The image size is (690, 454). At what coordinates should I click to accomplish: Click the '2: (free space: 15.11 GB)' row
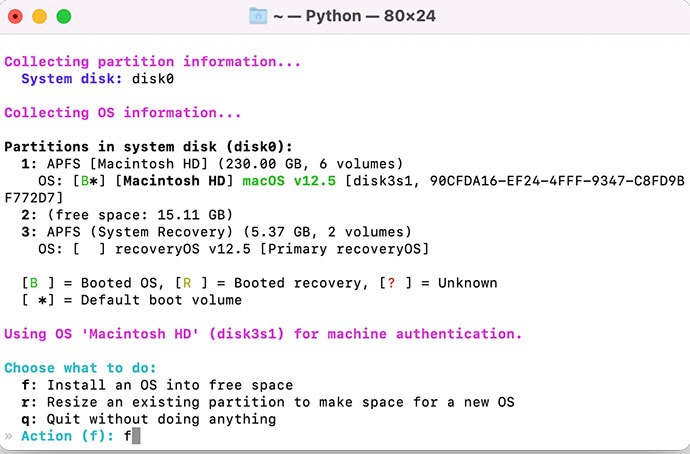tap(127, 215)
